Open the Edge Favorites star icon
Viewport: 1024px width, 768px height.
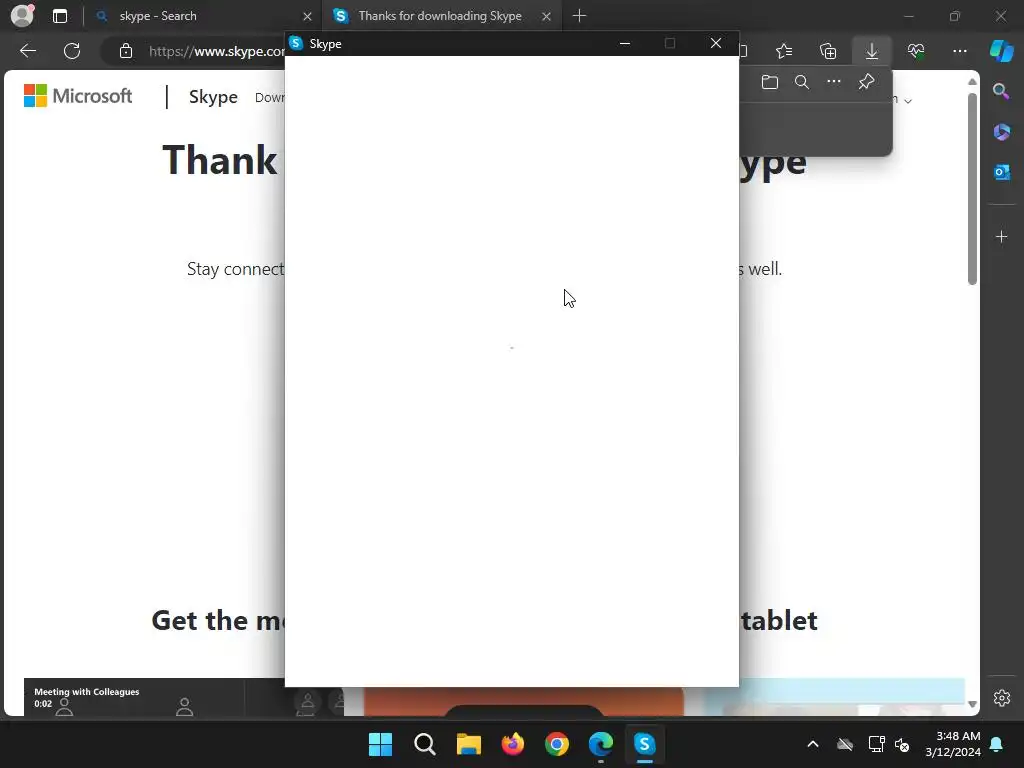[x=784, y=51]
